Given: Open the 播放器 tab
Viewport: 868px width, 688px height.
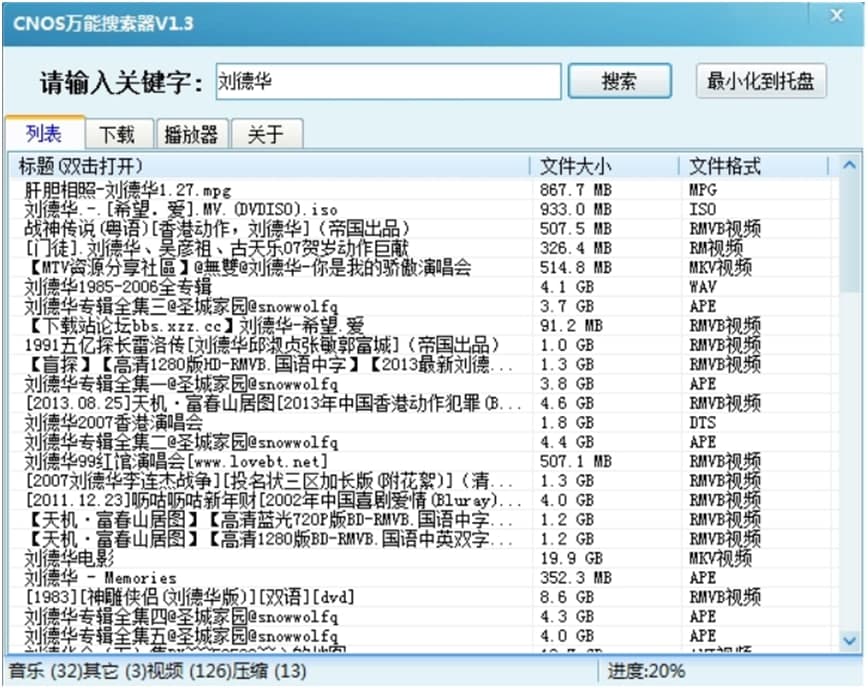Looking at the screenshot, I should pos(192,134).
